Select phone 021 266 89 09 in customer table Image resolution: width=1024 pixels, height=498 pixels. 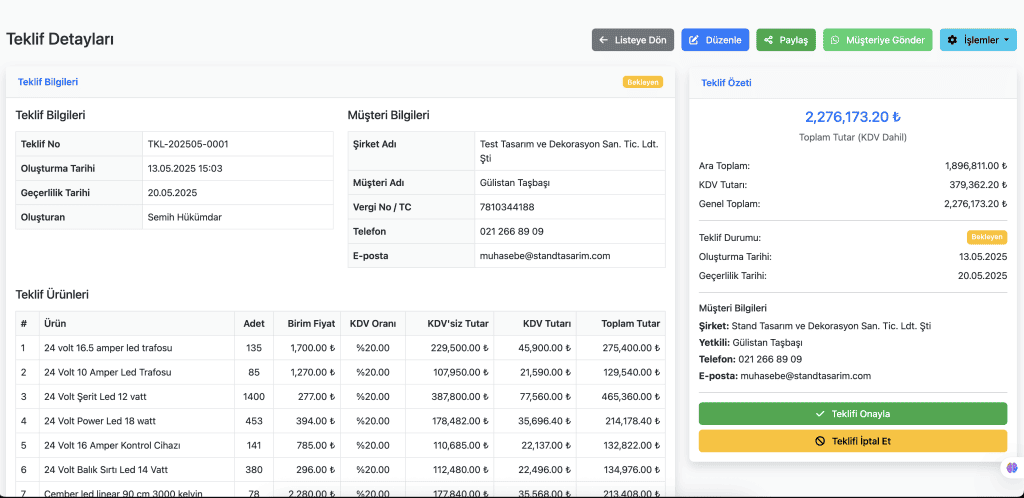point(512,231)
